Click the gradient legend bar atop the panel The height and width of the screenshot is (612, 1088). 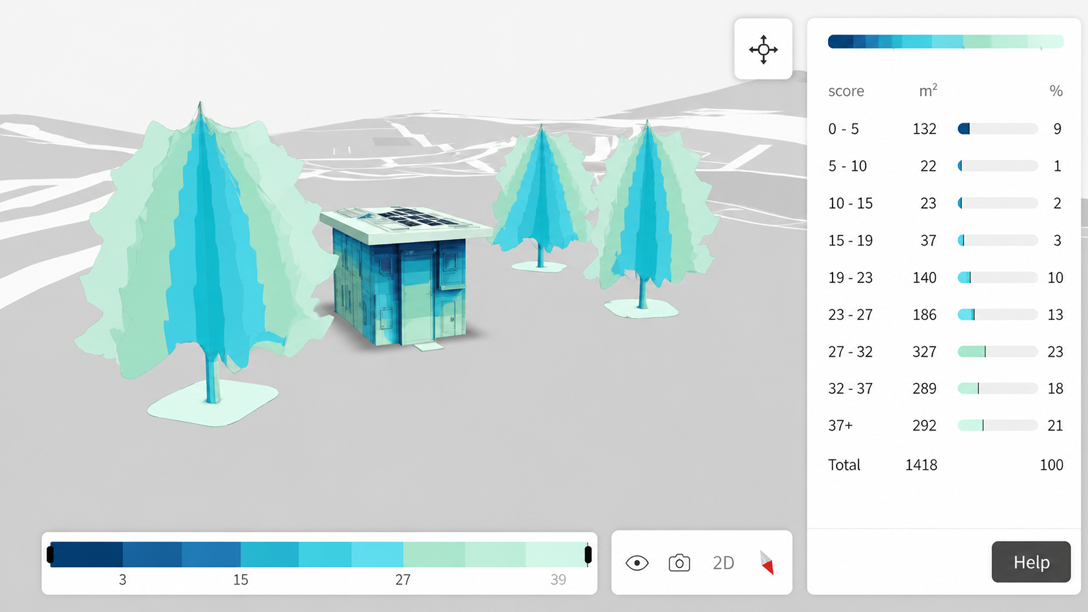944,41
